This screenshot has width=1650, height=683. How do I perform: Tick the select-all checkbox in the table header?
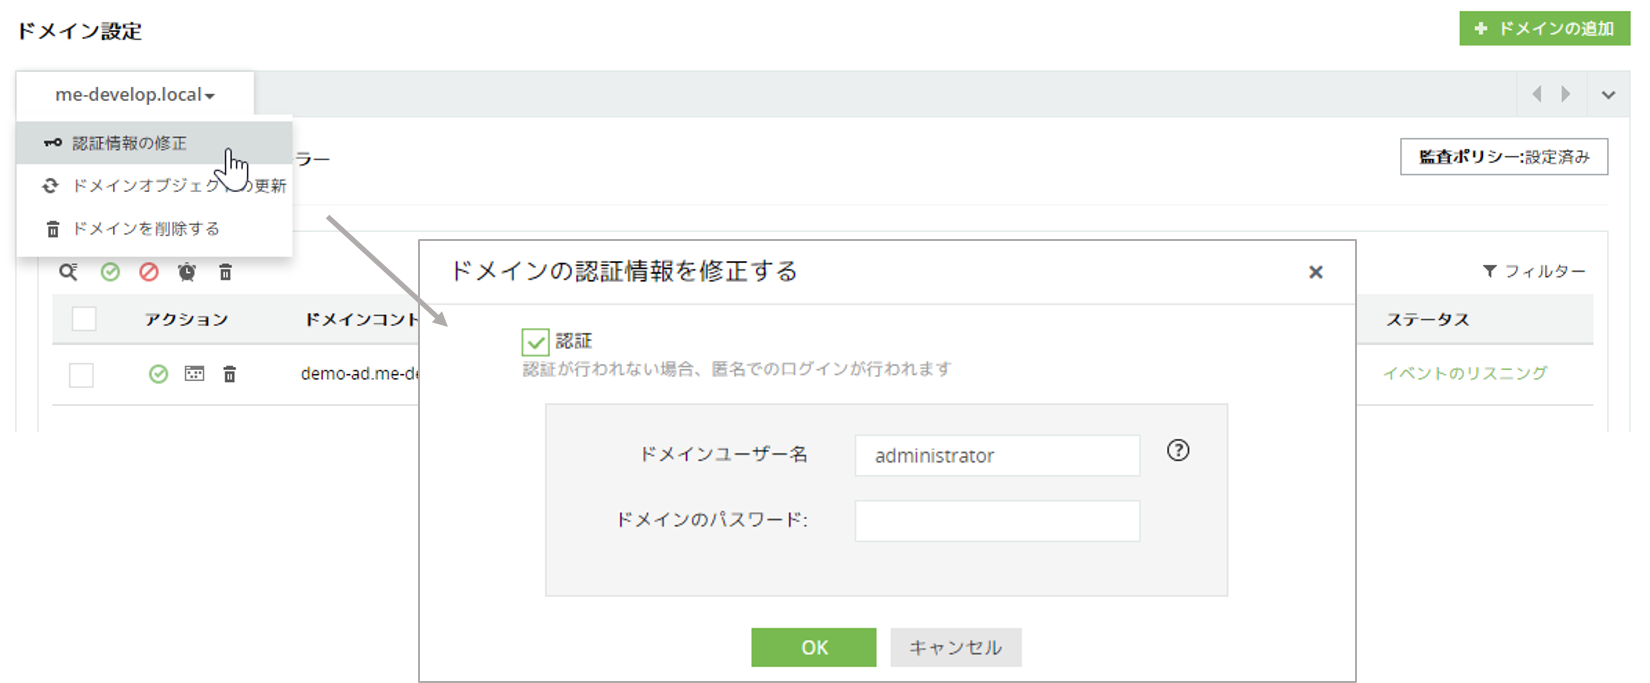84,319
